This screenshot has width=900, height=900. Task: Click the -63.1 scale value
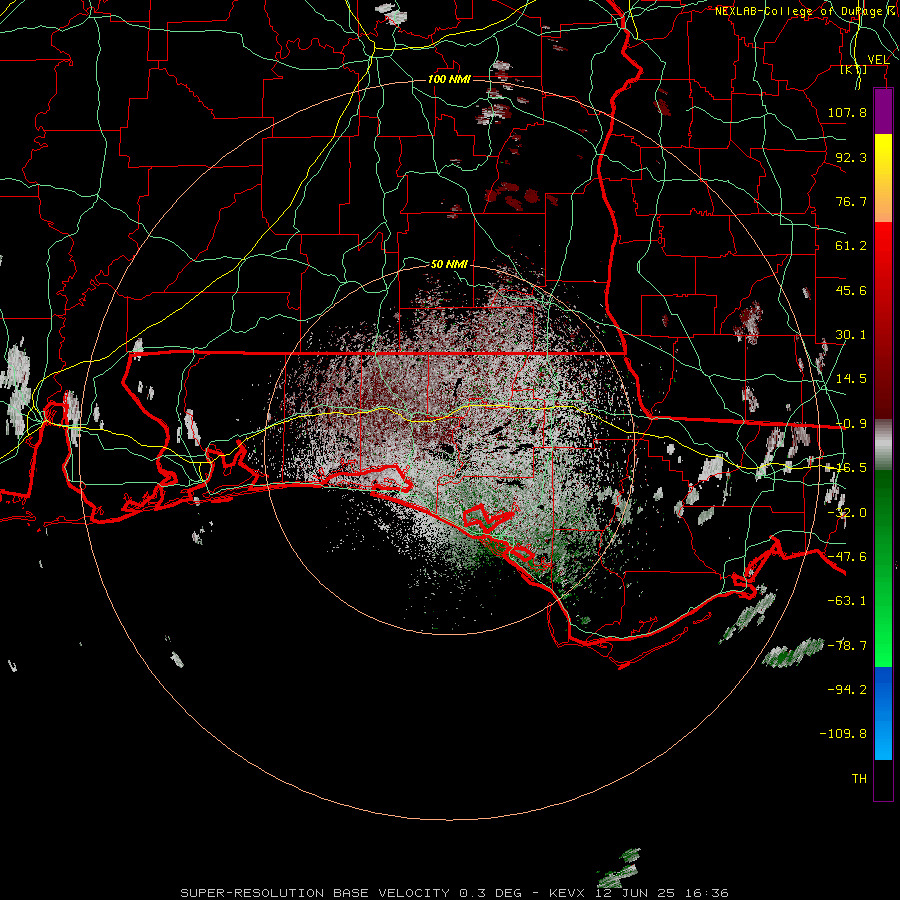tap(847, 601)
